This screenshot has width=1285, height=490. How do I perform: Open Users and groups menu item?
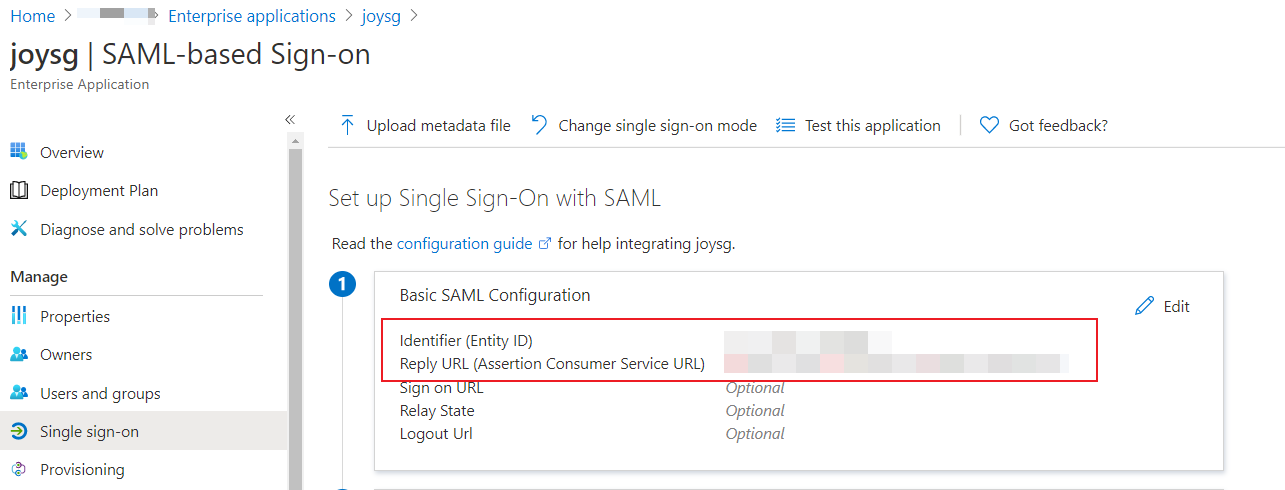pos(100,393)
